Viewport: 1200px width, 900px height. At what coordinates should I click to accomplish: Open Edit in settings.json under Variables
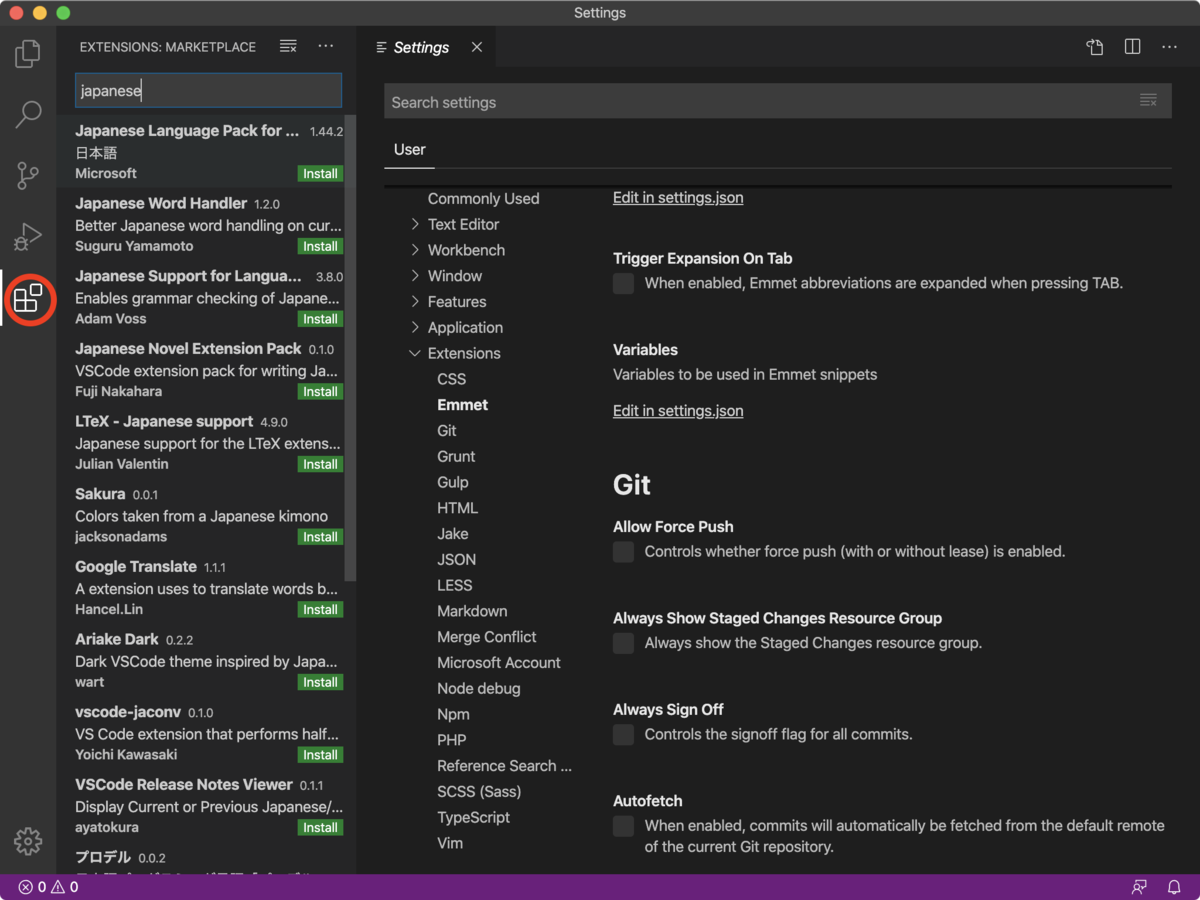[678, 411]
